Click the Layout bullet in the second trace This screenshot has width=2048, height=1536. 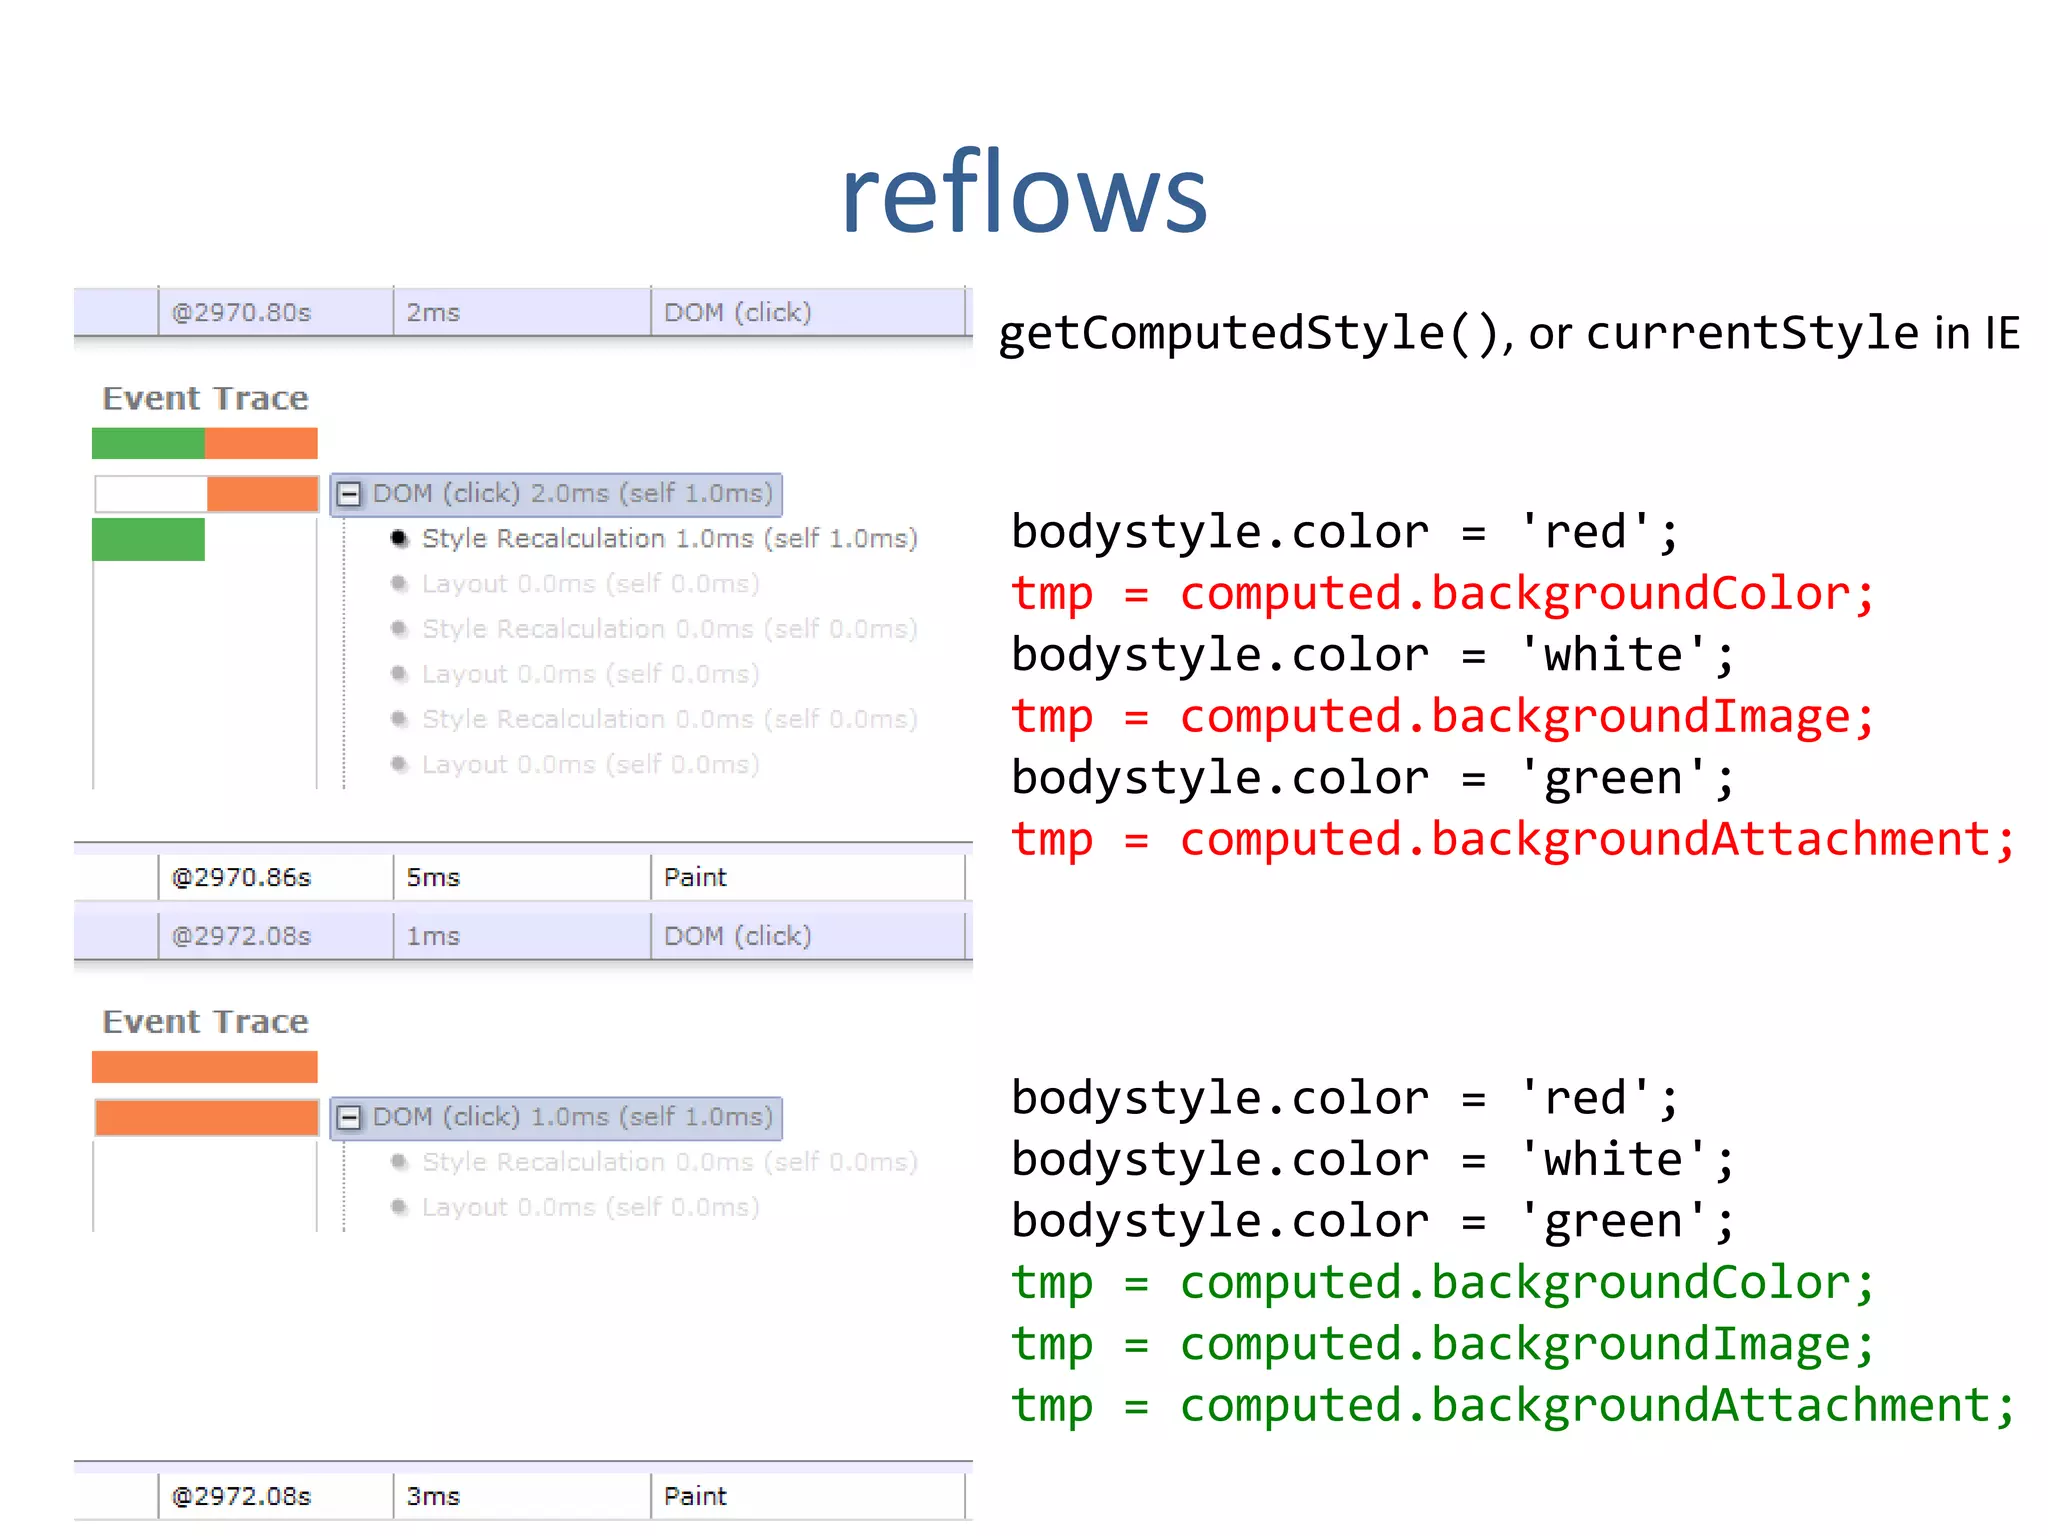pos(399,1208)
